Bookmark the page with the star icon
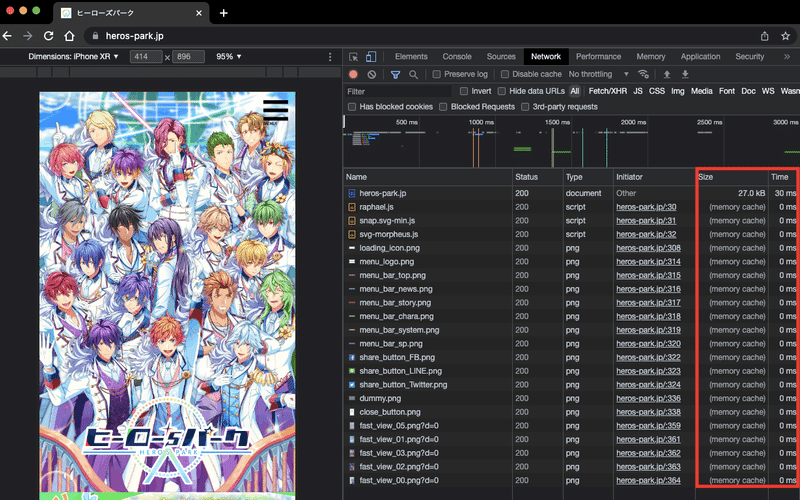The image size is (800, 500). (x=785, y=36)
